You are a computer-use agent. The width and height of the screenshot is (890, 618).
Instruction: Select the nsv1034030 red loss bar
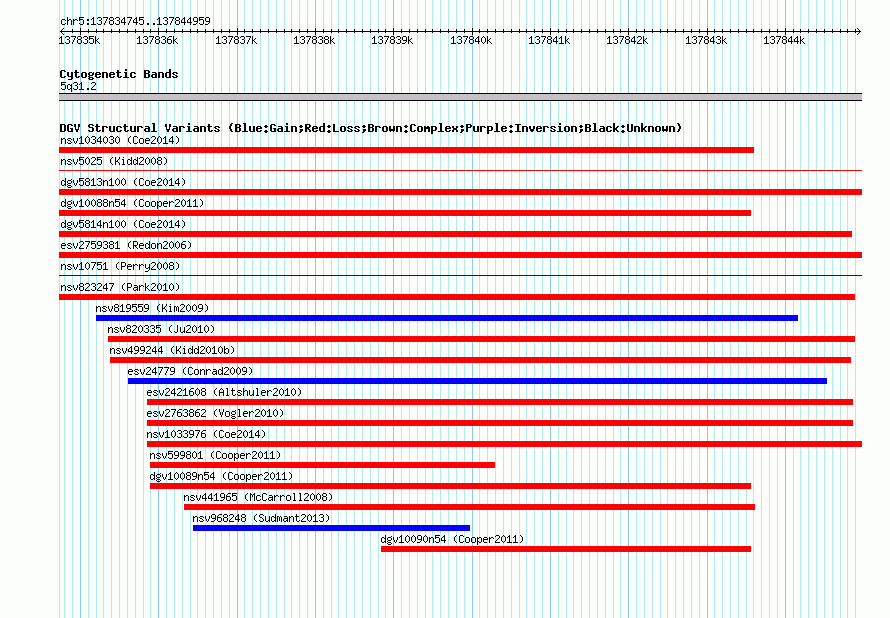(x=406, y=150)
